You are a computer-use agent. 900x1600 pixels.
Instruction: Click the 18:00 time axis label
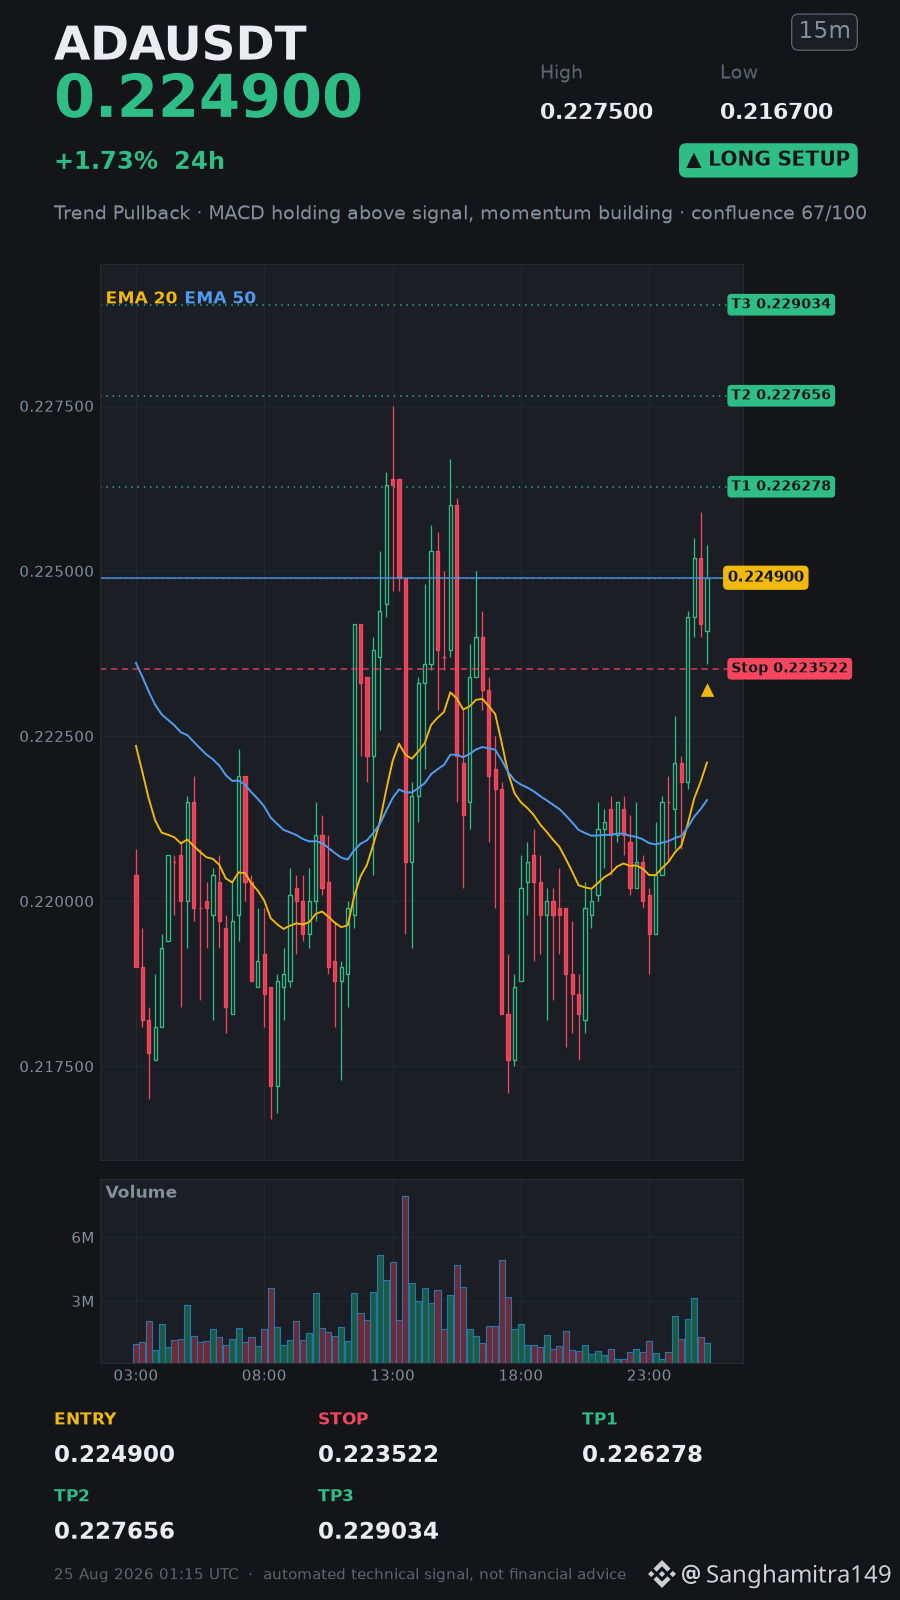[521, 1376]
